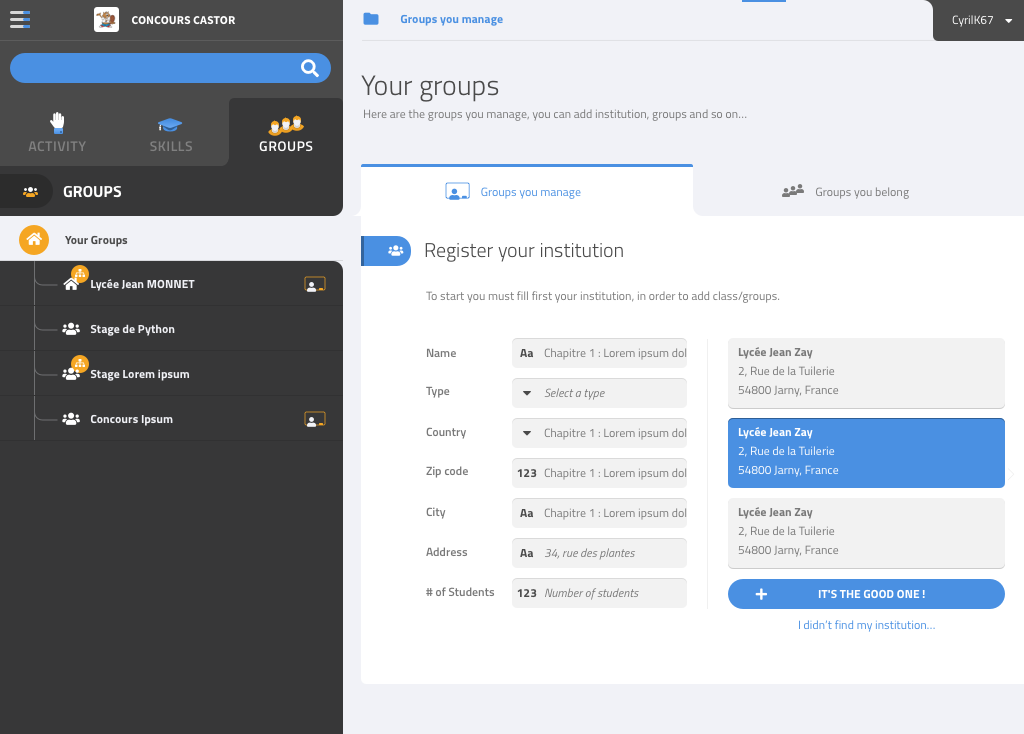Click the badge icon beside Lycée Jean MONNET

[x=315, y=285]
